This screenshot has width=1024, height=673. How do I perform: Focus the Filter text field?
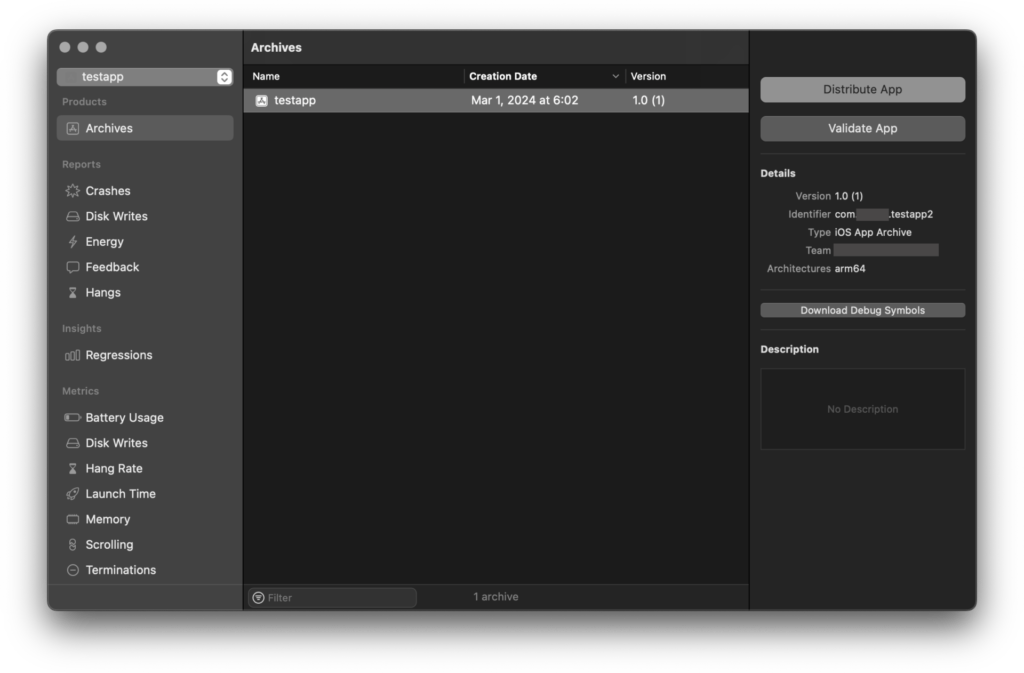332,598
